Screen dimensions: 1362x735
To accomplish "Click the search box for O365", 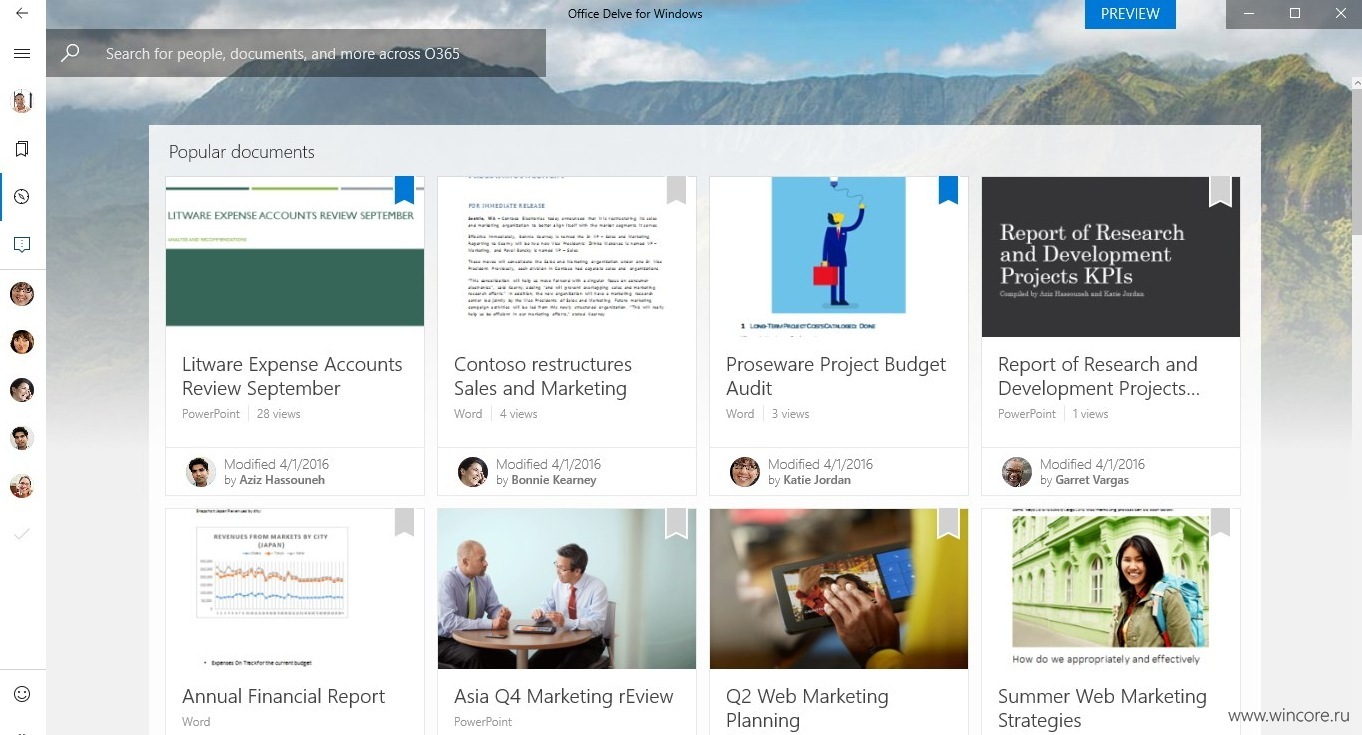I will (296, 54).
